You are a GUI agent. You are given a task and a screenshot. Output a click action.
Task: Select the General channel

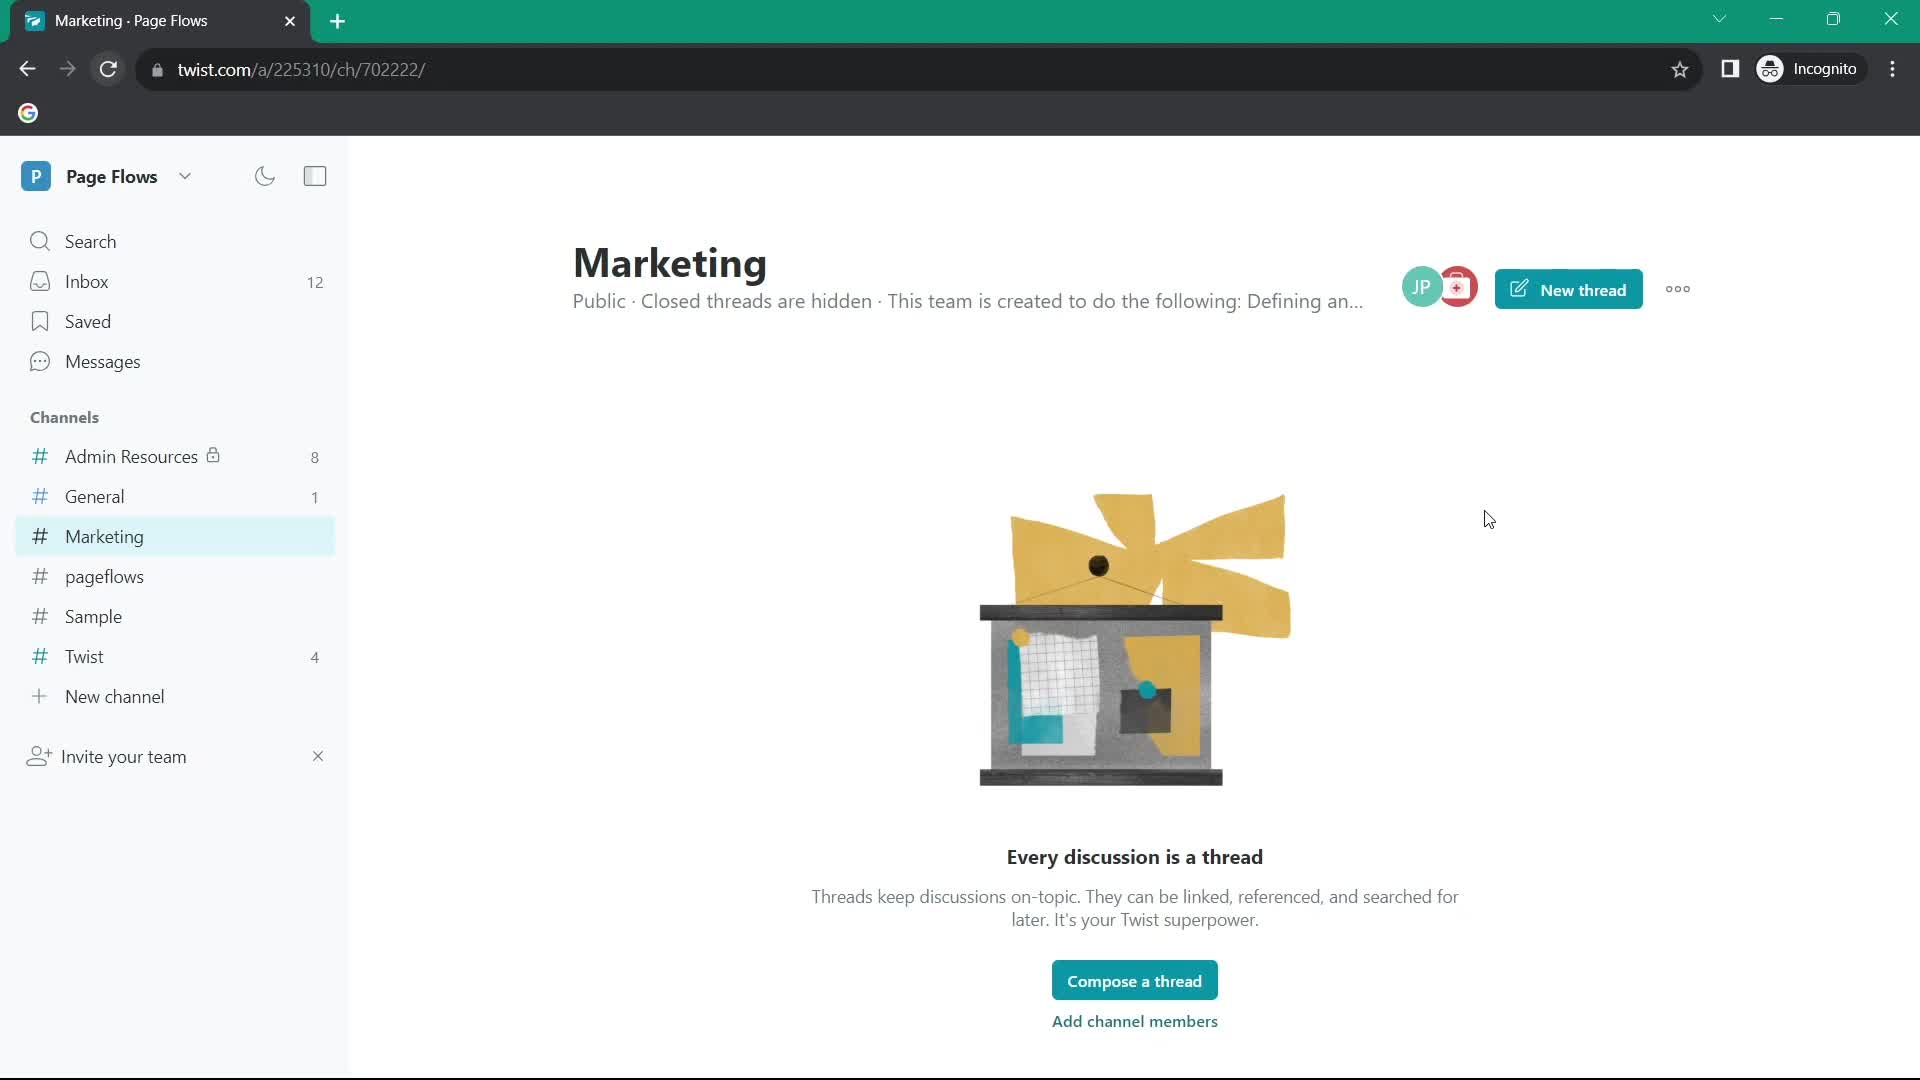pyautogui.click(x=94, y=496)
